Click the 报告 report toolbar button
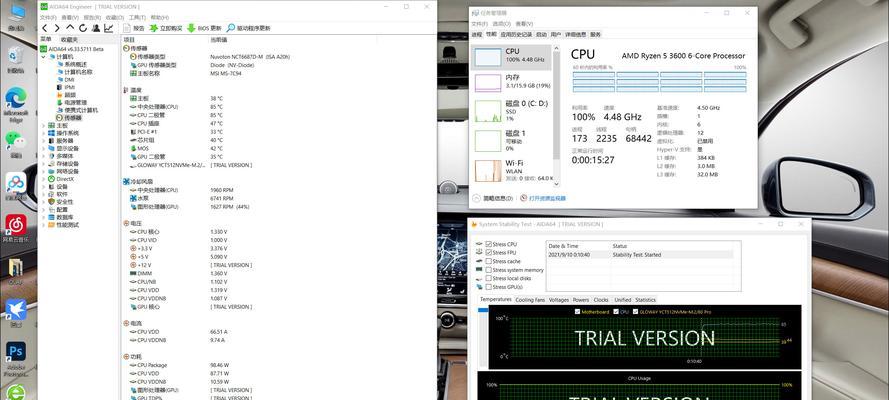This screenshot has width=889, height=400. (134, 28)
